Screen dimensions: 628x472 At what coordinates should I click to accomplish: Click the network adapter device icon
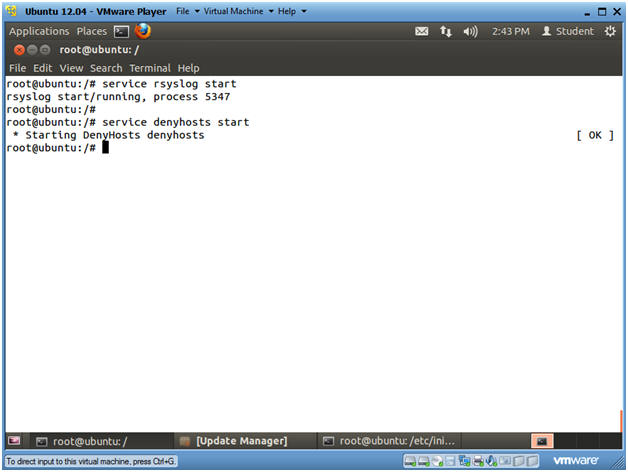pos(465,462)
